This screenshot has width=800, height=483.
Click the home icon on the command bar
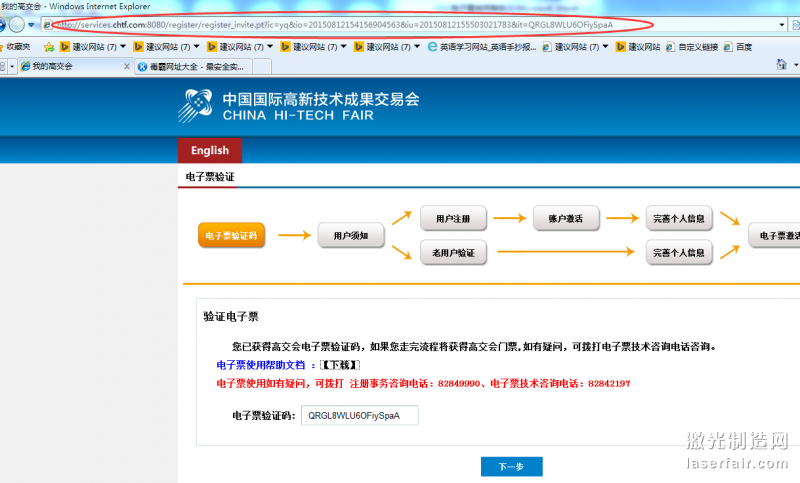point(783,65)
